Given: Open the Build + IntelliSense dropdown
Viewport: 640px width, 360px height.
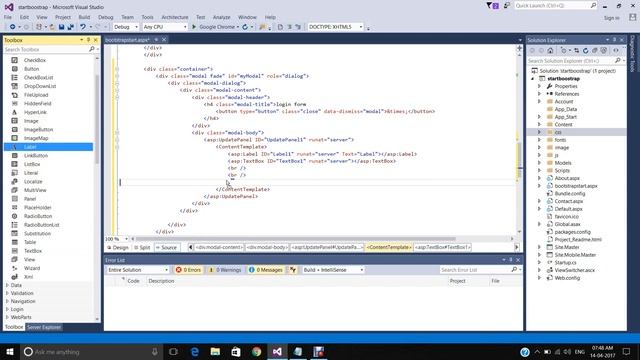Looking at the screenshot, I should coord(333,270).
